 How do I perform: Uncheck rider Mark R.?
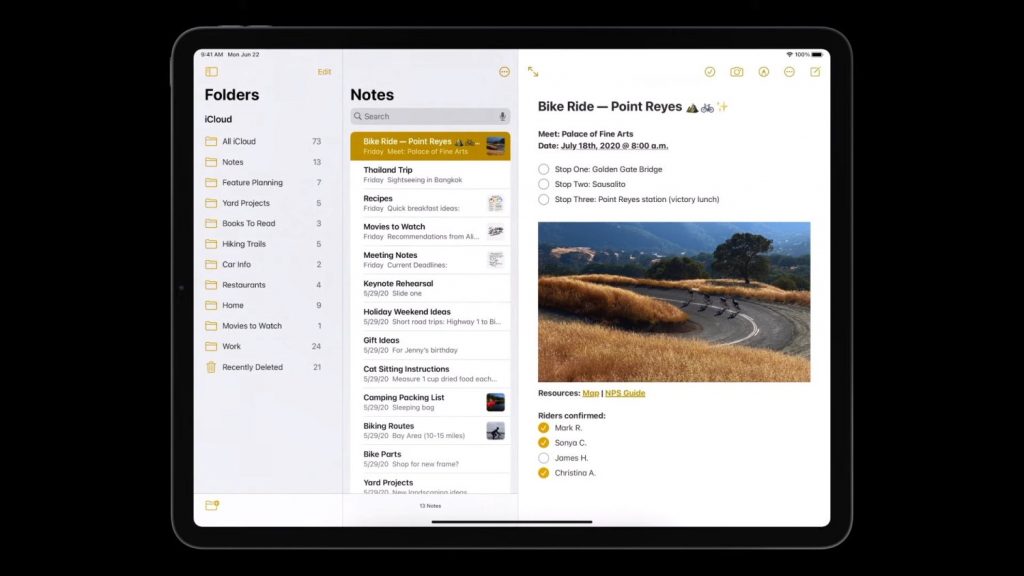pos(543,428)
